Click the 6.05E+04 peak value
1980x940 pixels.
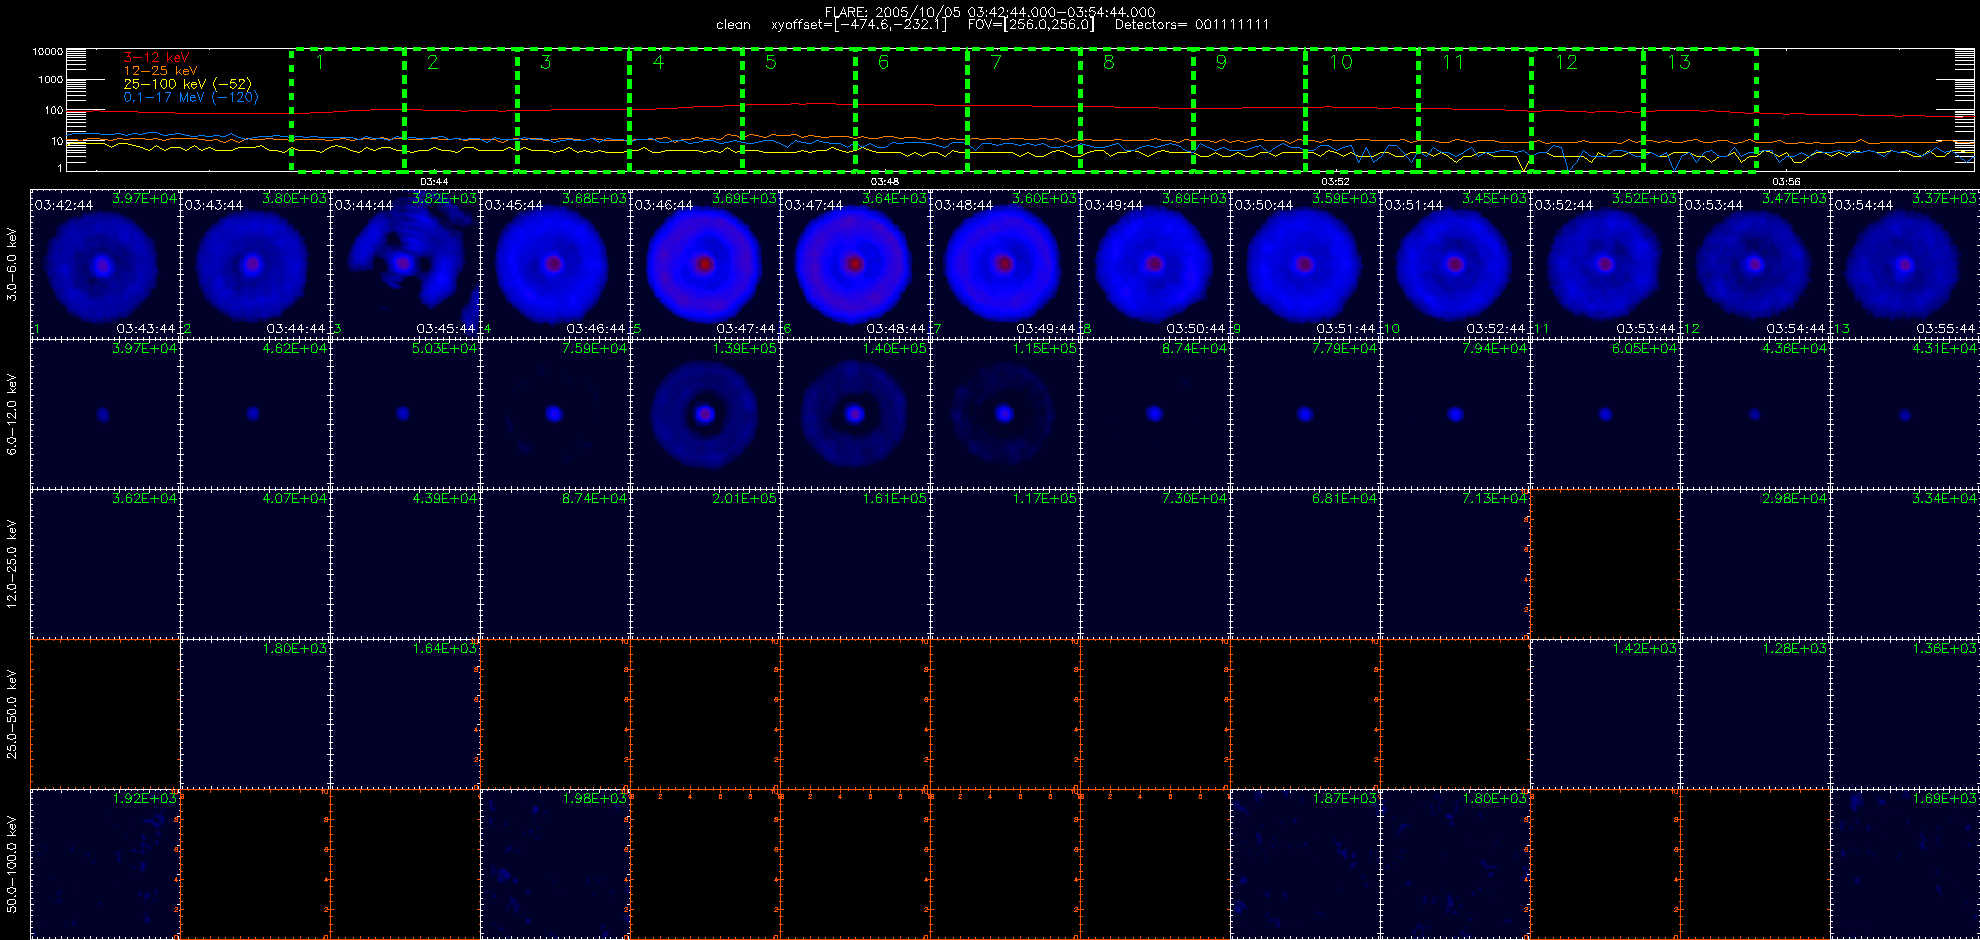[x=1644, y=348]
